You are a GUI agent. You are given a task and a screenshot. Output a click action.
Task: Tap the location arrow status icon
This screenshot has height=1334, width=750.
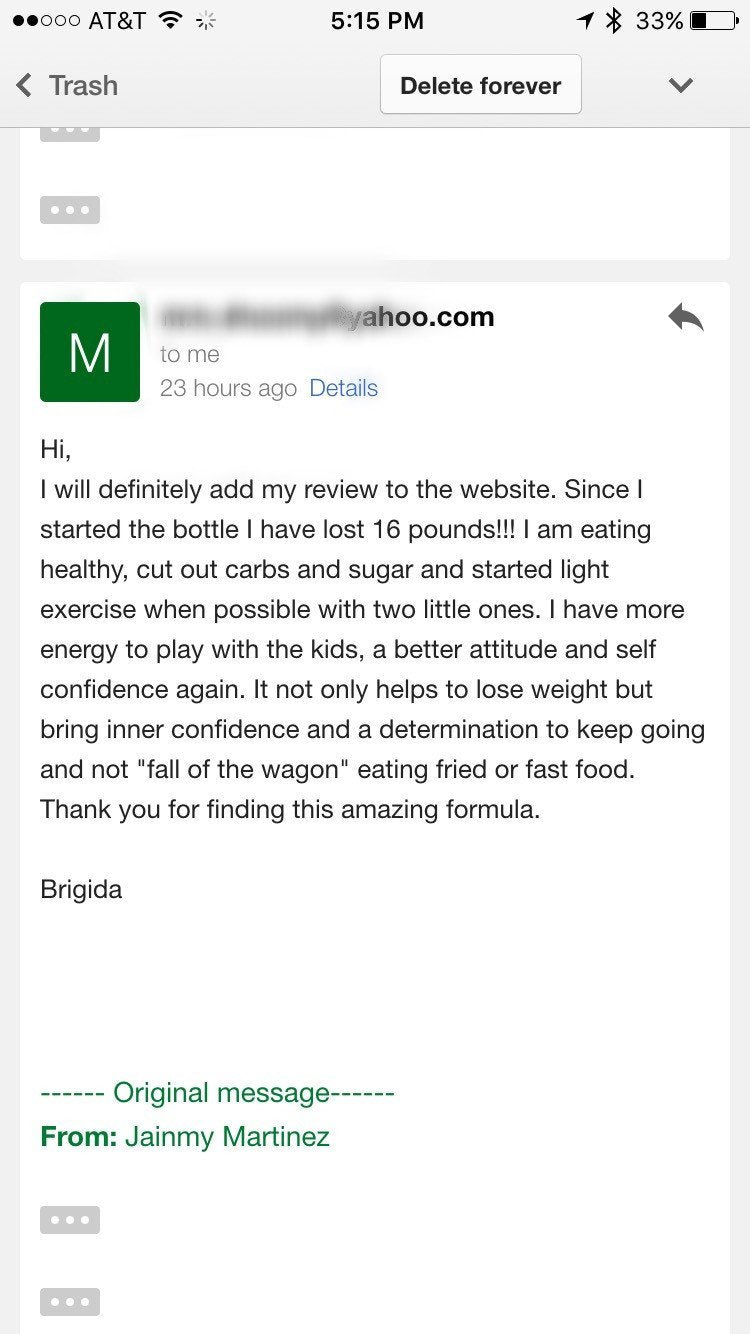pyautogui.click(x=586, y=20)
